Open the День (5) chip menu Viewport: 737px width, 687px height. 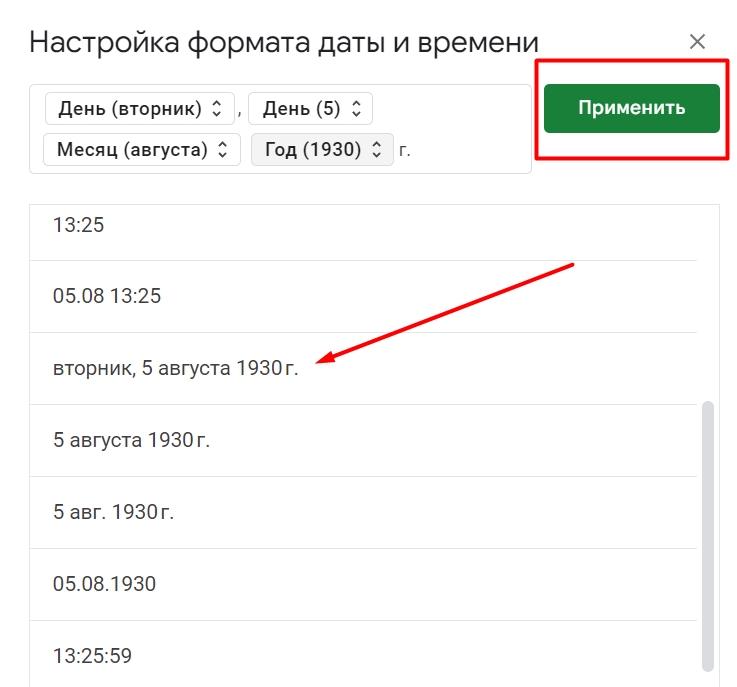click(x=300, y=108)
